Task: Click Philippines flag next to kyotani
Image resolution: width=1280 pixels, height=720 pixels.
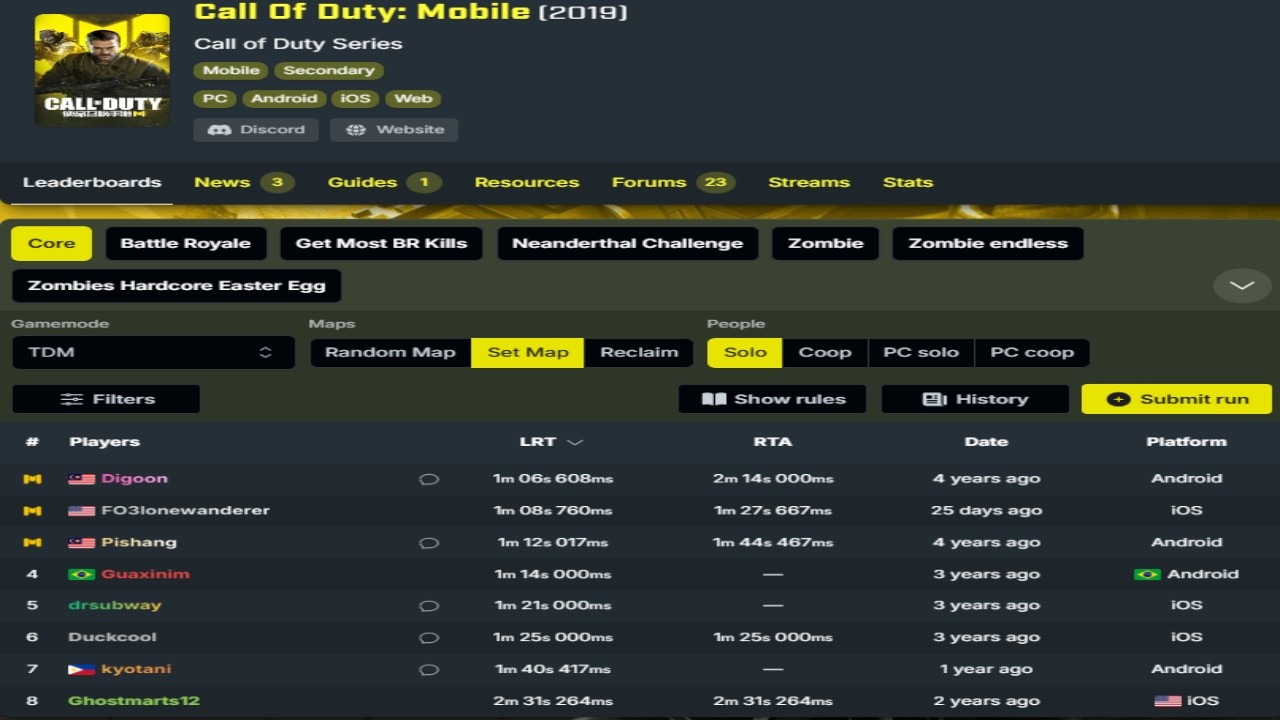Action: (x=81, y=670)
